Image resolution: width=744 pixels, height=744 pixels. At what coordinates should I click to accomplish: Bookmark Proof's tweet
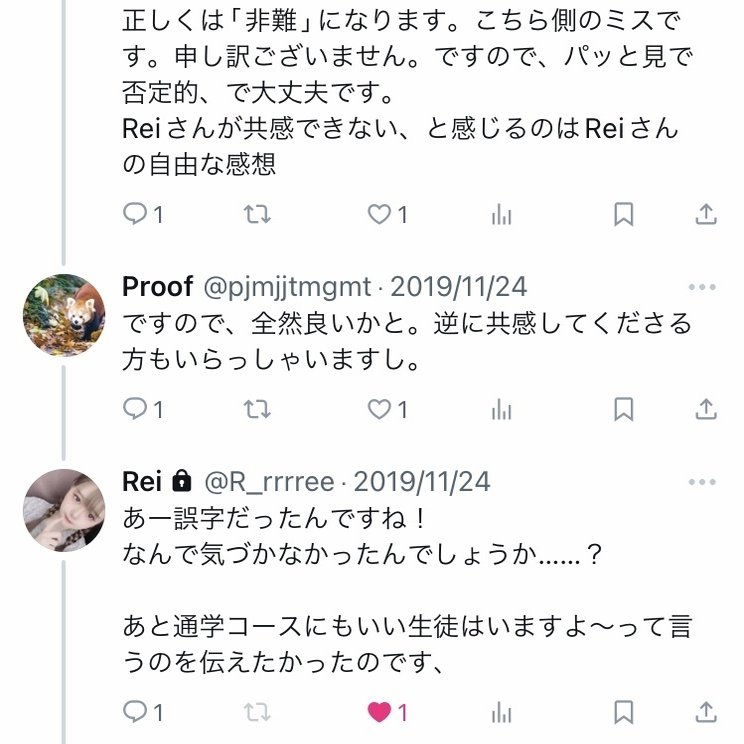[x=623, y=409]
